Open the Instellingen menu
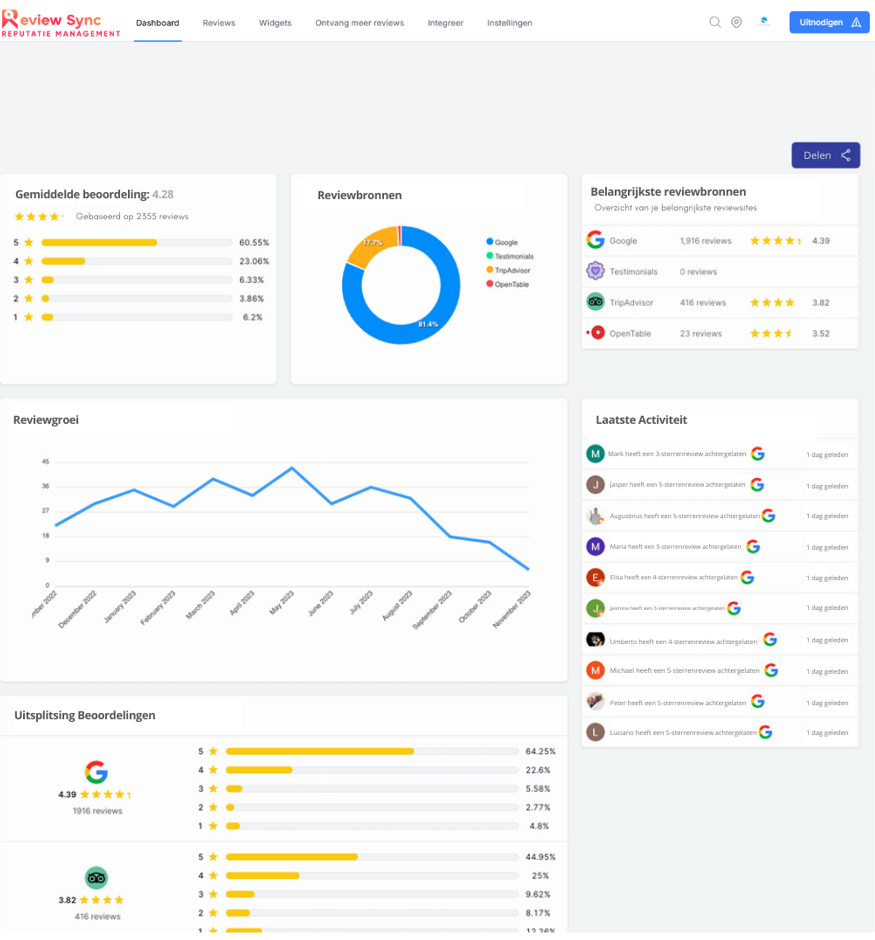 pyautogui.click(x=510, y=23)
